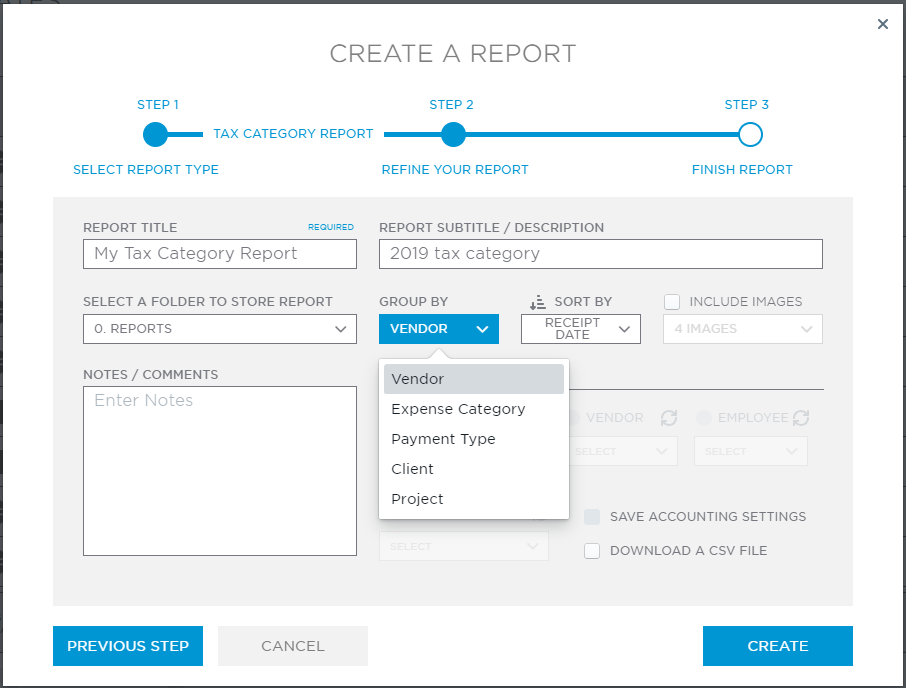Click the Step 1 circle on the progress bar
Viewport: 906px width, 688px height.
click(156, 134)
